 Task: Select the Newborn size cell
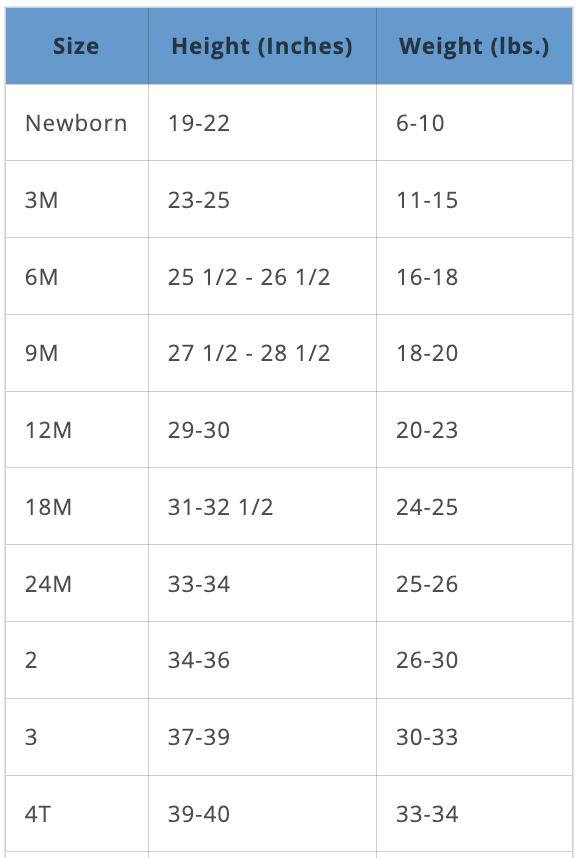pos(77,123)
